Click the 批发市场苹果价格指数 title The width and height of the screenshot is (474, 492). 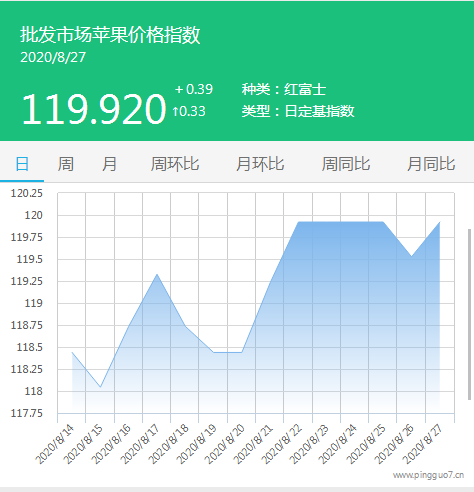[x=110, y=34]
